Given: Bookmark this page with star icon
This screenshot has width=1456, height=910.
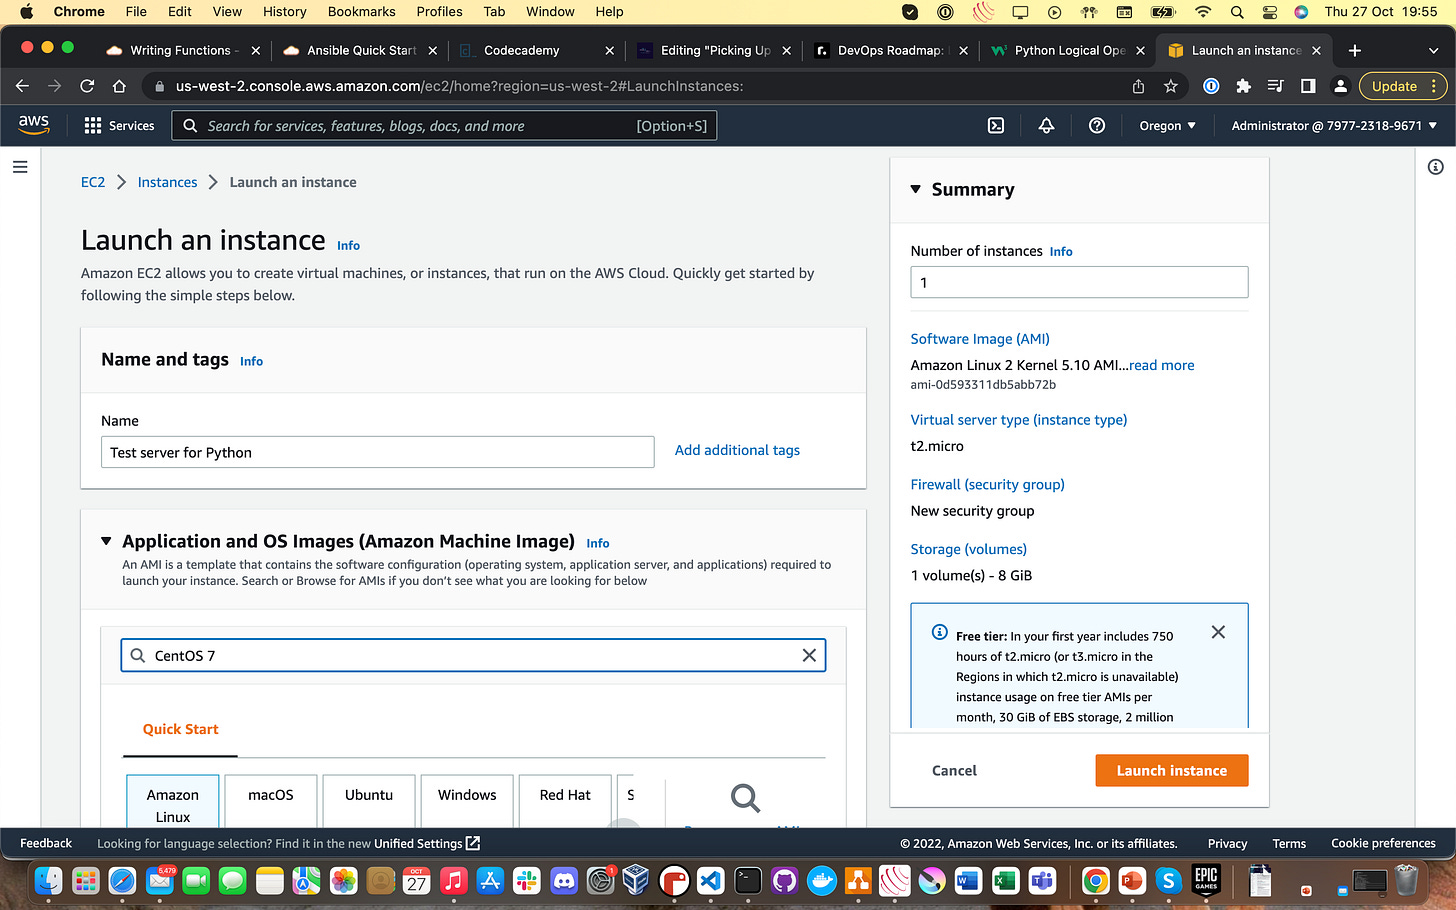Looking at the screenshot, I should 1171,86.
